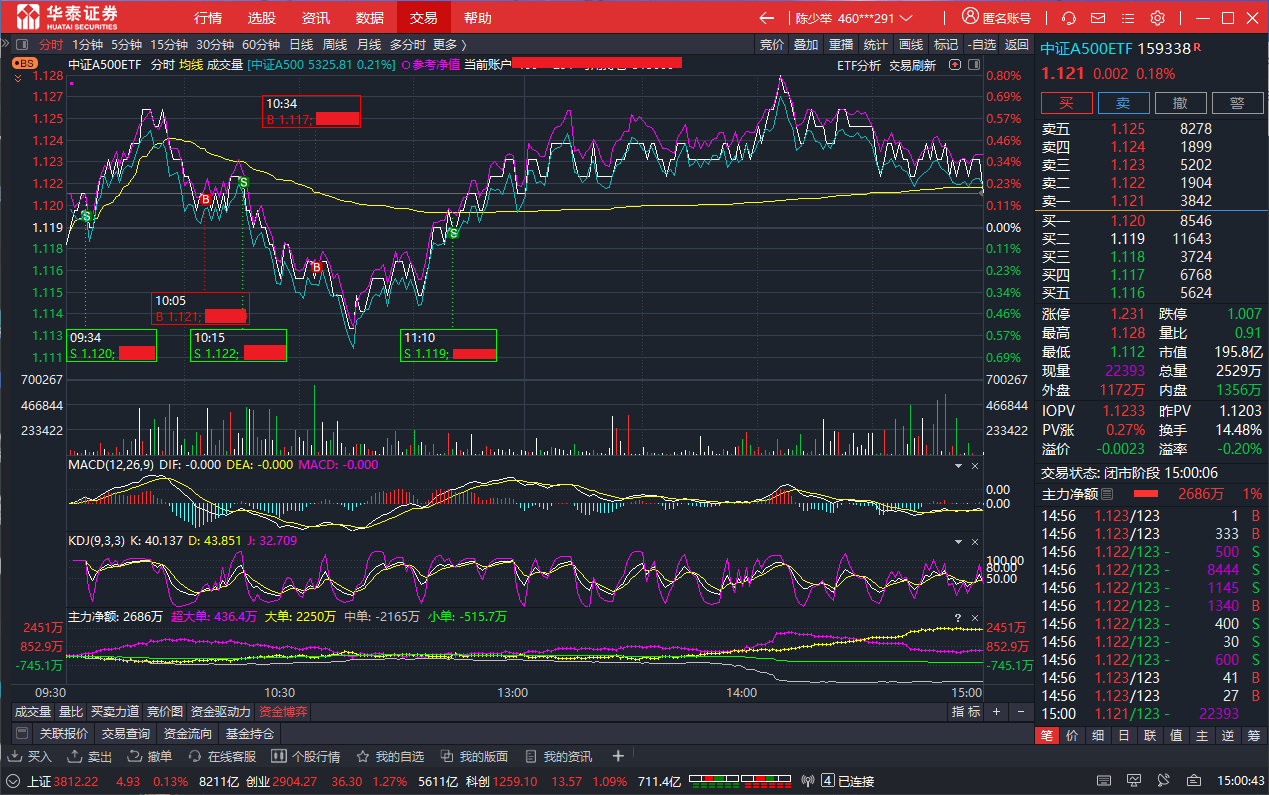Click the plus icon to add shortcut
Image resolution: width=1269 pixels, height=795 pixels.
618,756
